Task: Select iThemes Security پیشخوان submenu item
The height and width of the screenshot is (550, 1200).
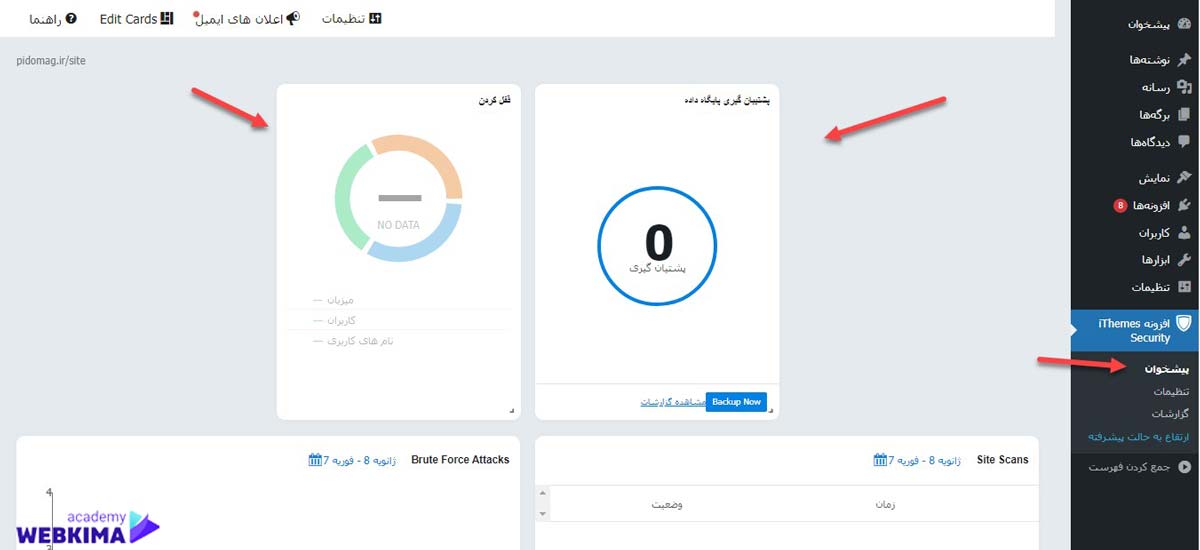Action: tap(1169, 369)
